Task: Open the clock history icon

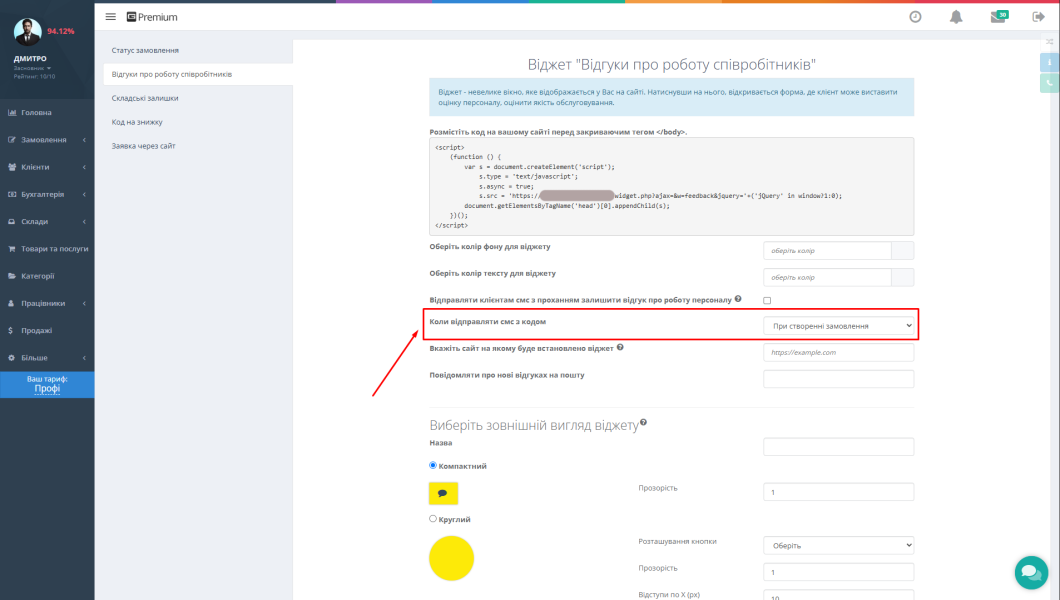Action: [x=915, y=17]
